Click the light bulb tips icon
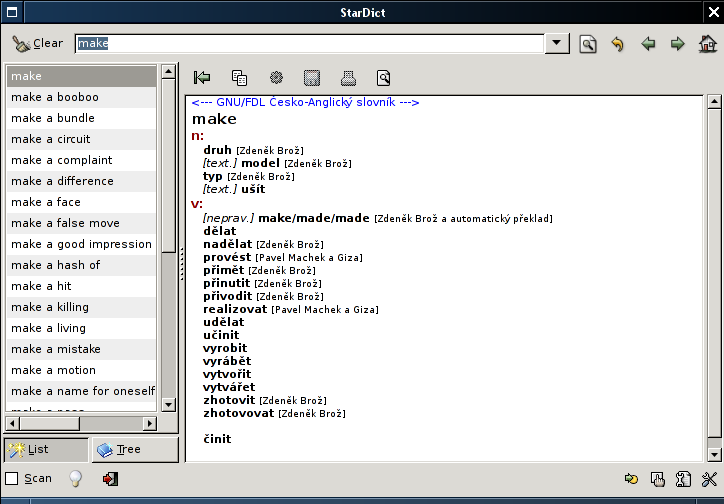 [76, 479]
